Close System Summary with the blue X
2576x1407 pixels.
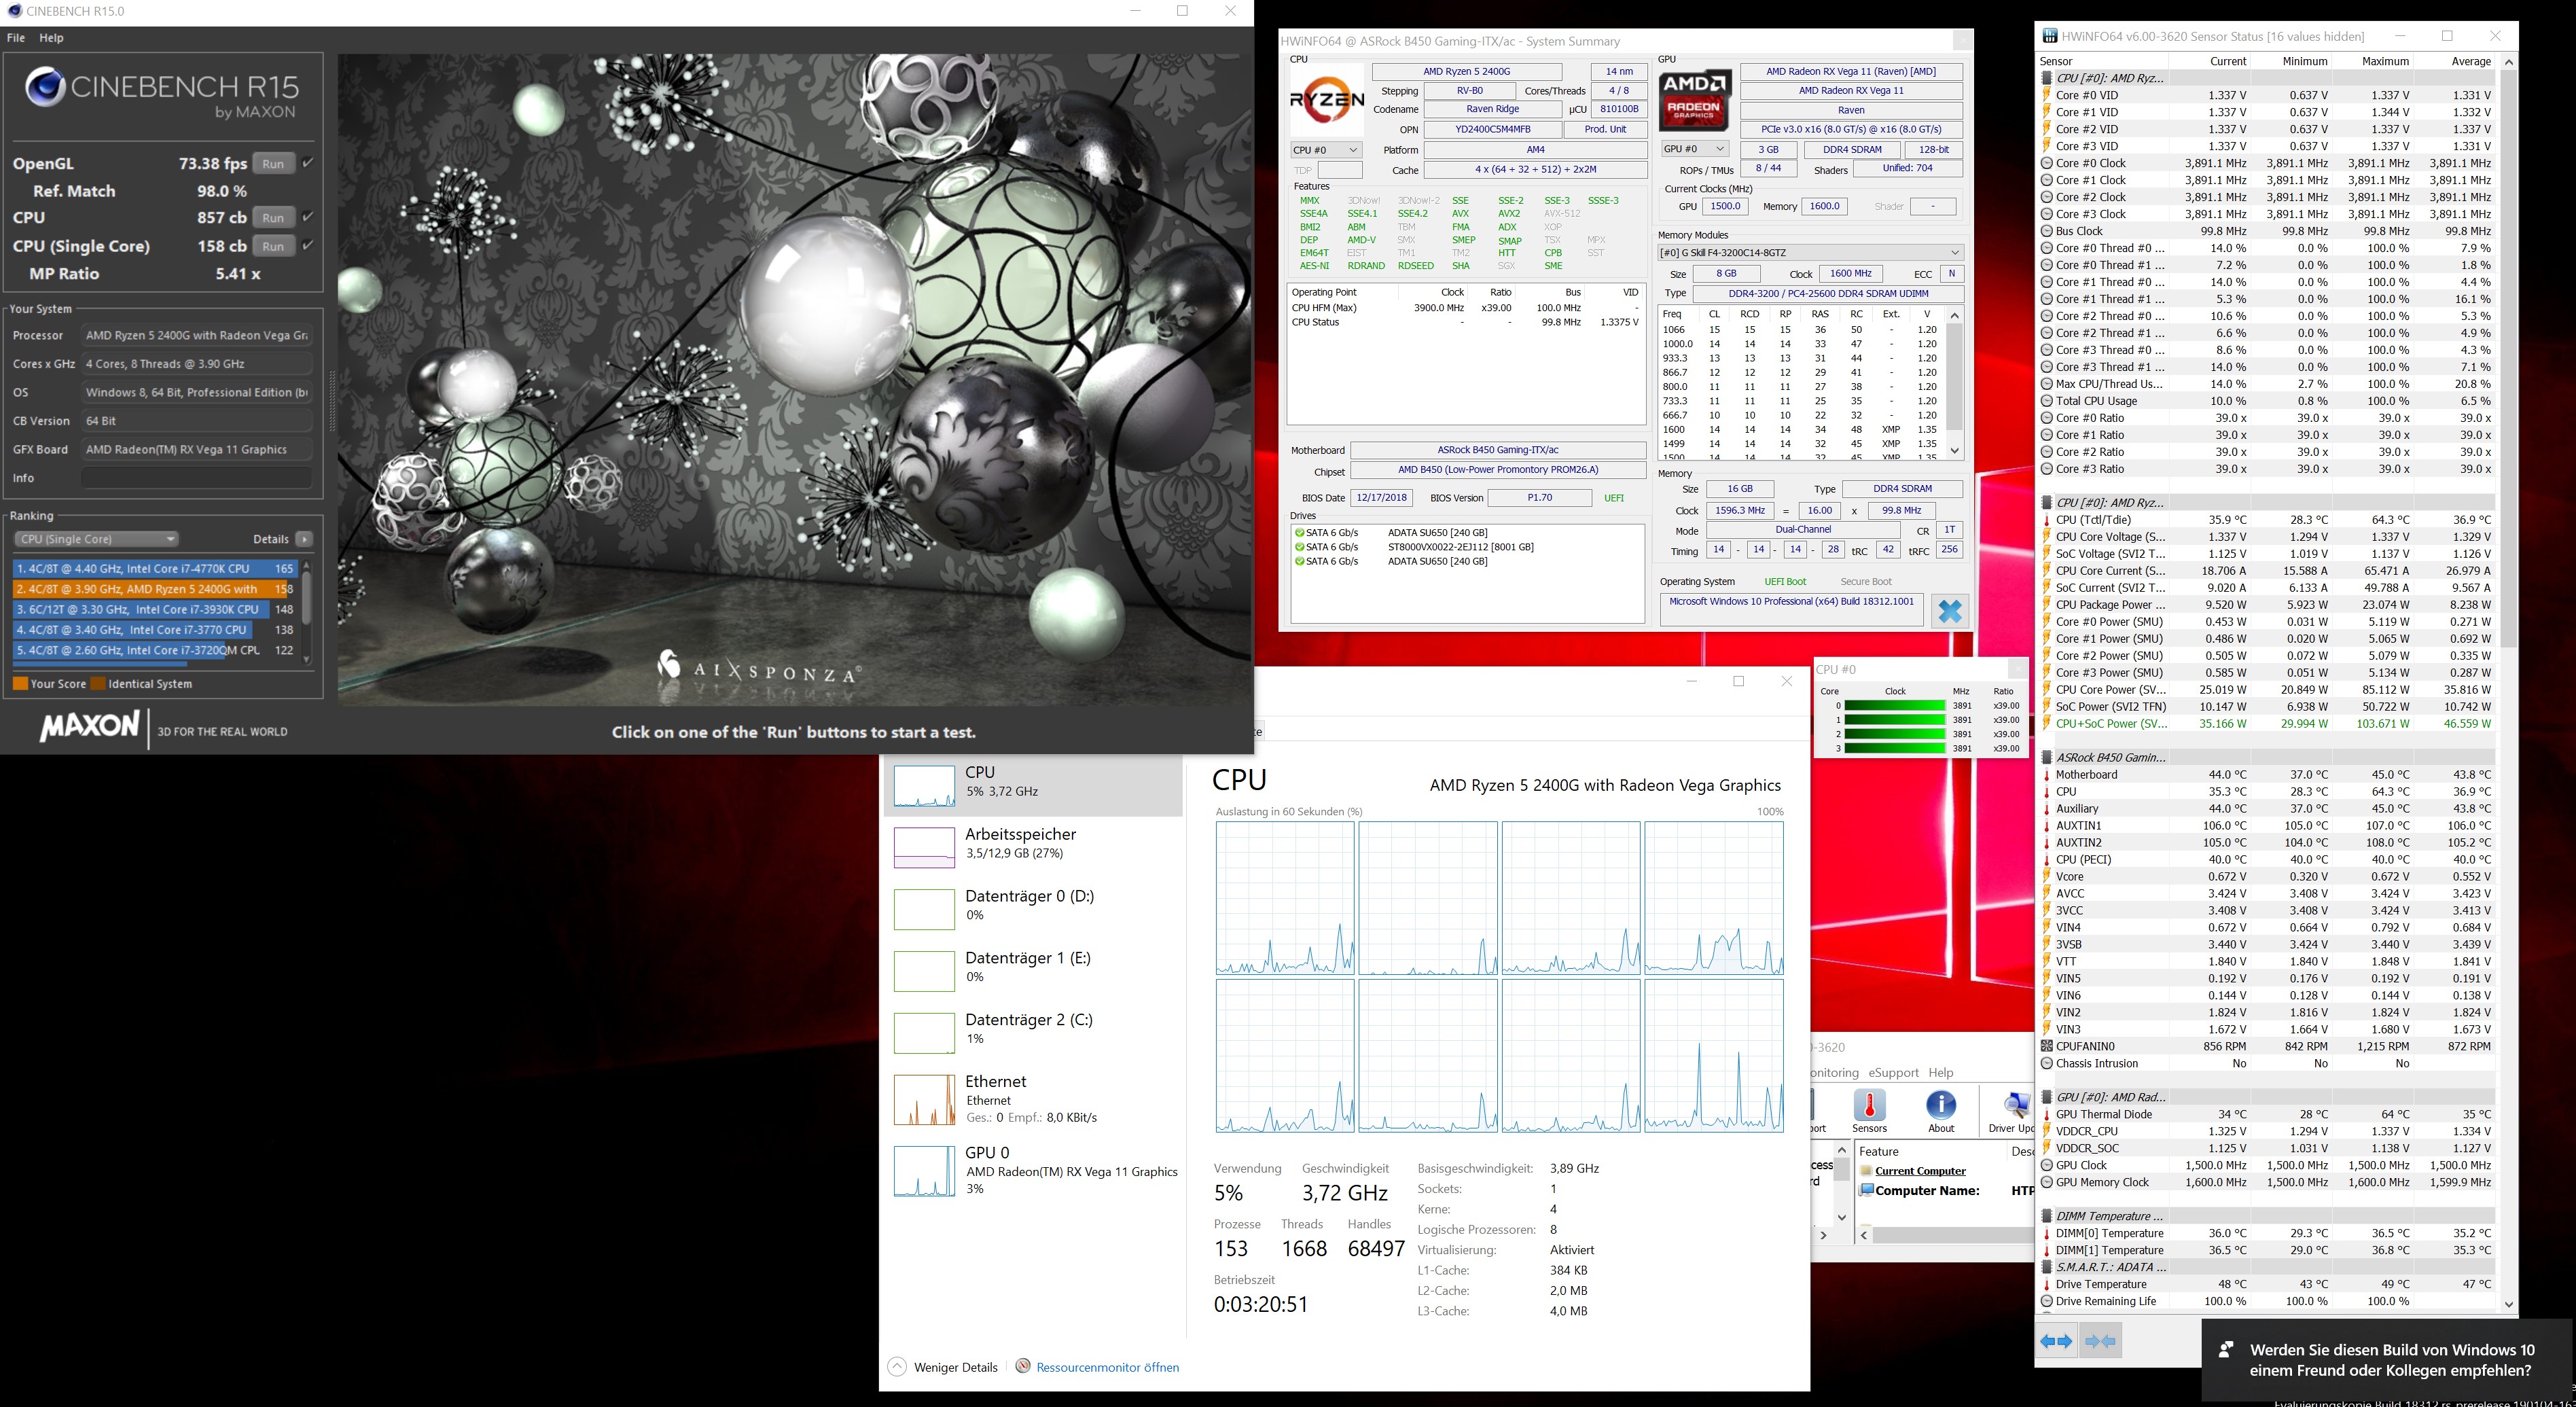[1950, 611]
